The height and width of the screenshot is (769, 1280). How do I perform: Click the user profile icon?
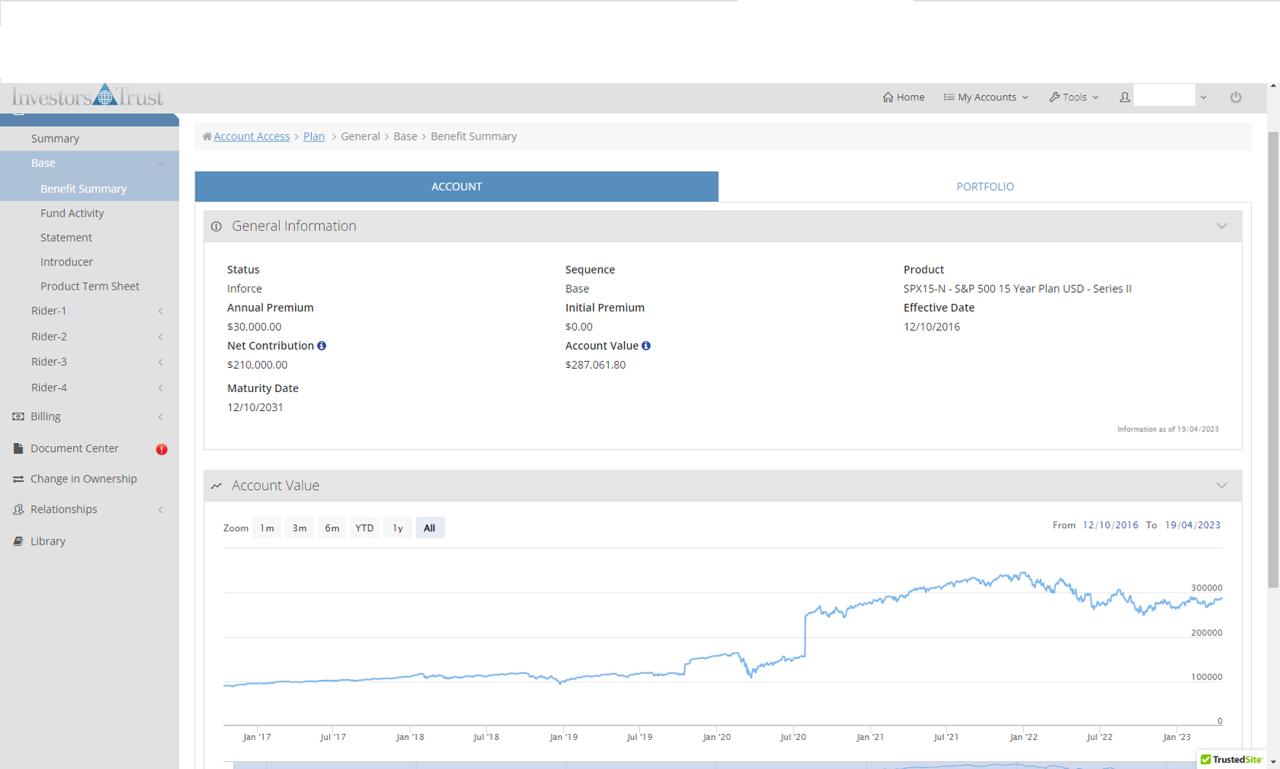coord(1125,97)
